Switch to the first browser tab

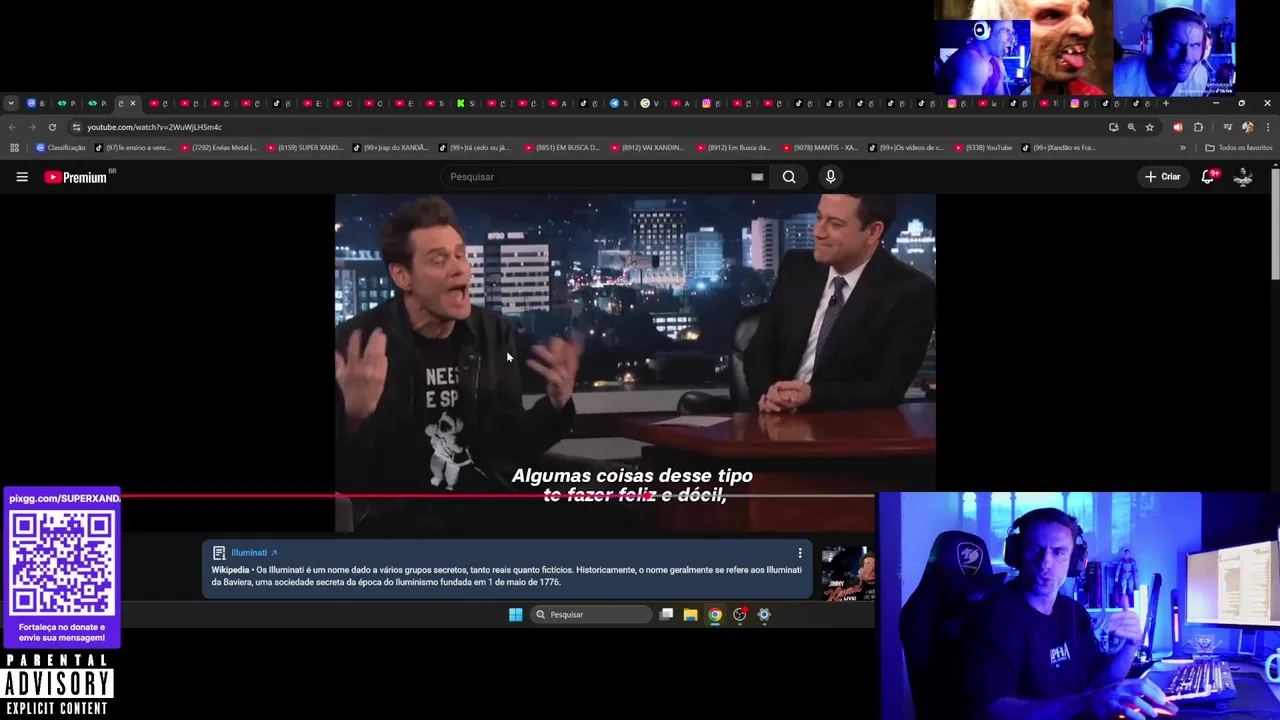(35, 103)
